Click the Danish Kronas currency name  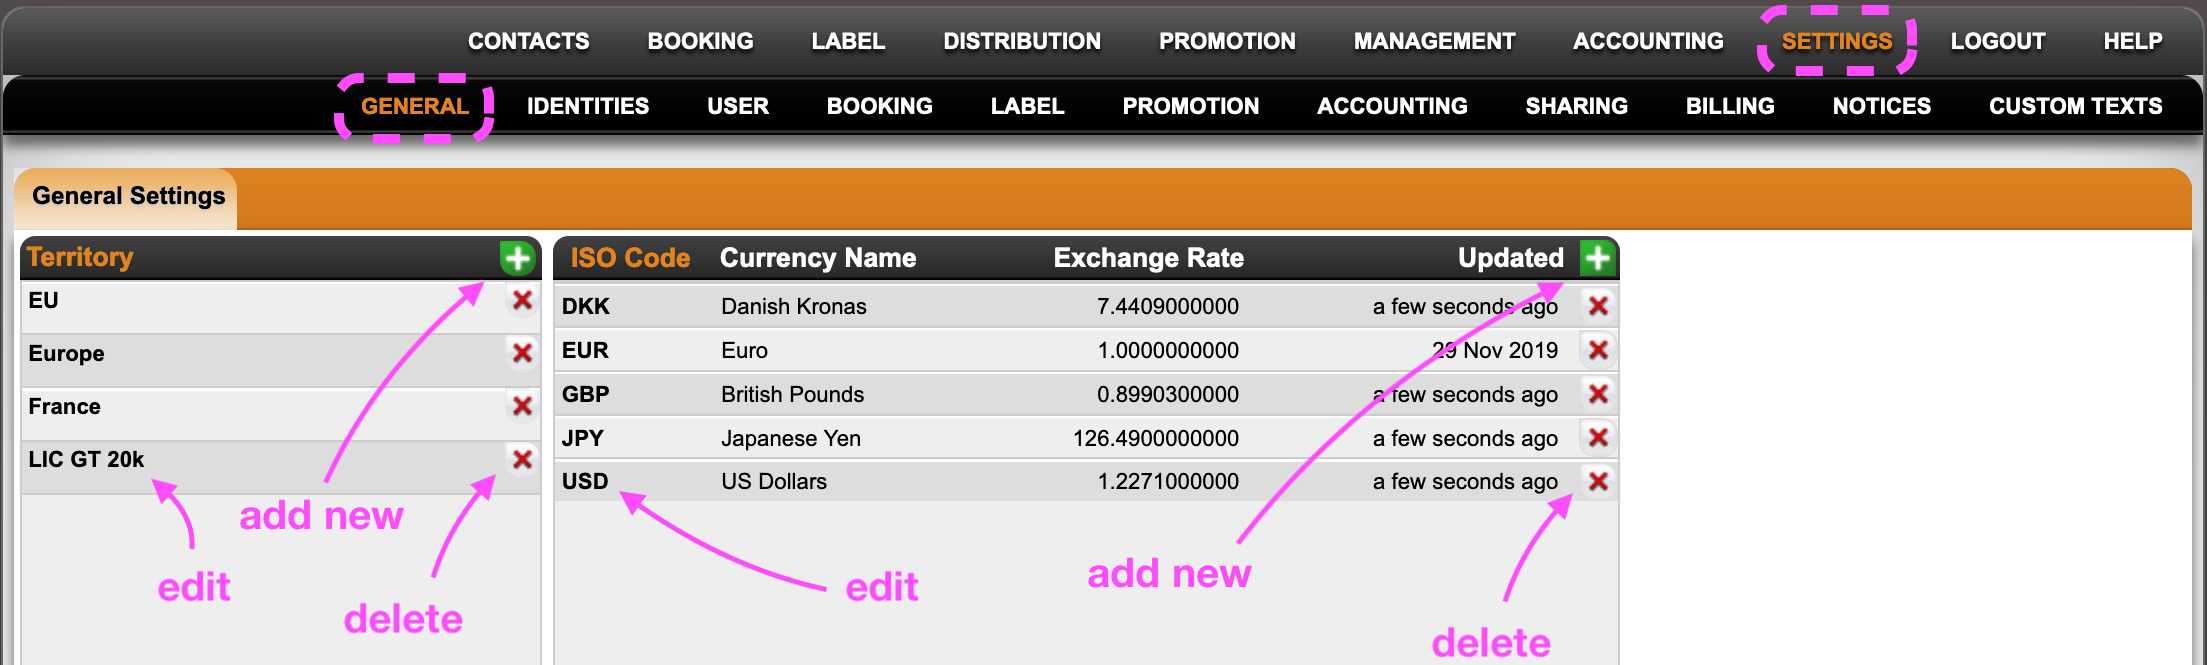[x=794, y=306]
